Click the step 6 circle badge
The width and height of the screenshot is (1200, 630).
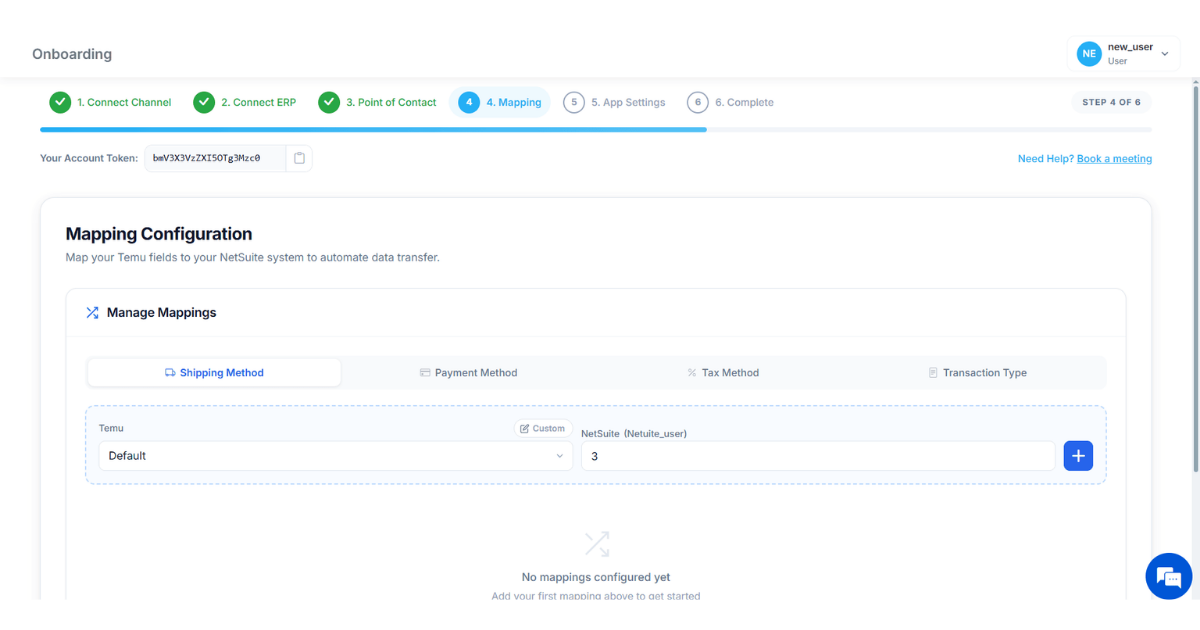698,102
